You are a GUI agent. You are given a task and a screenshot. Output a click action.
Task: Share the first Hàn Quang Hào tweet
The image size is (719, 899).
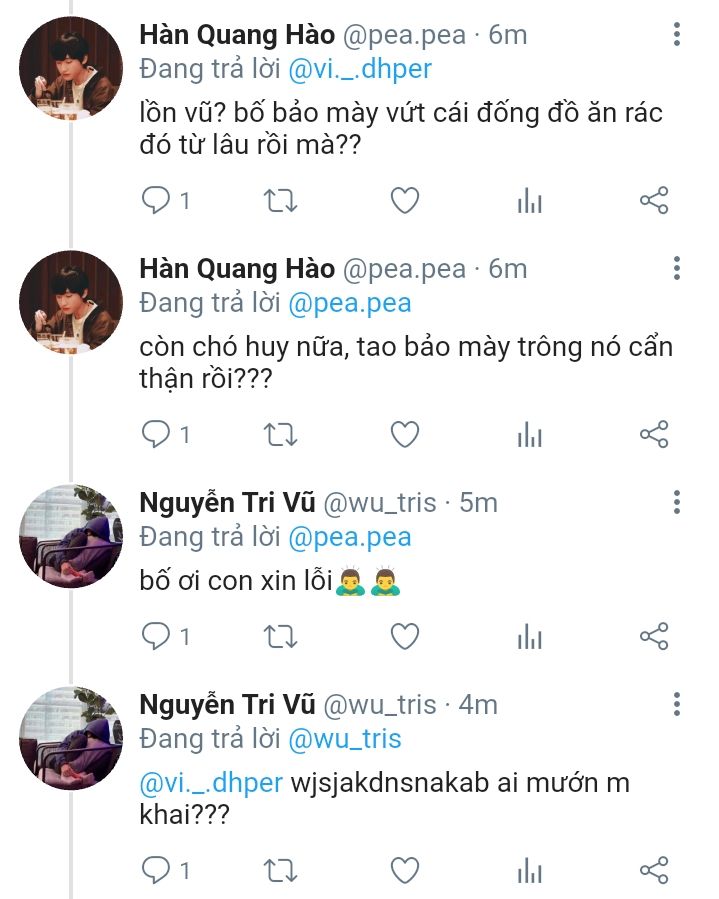(653, 201)
